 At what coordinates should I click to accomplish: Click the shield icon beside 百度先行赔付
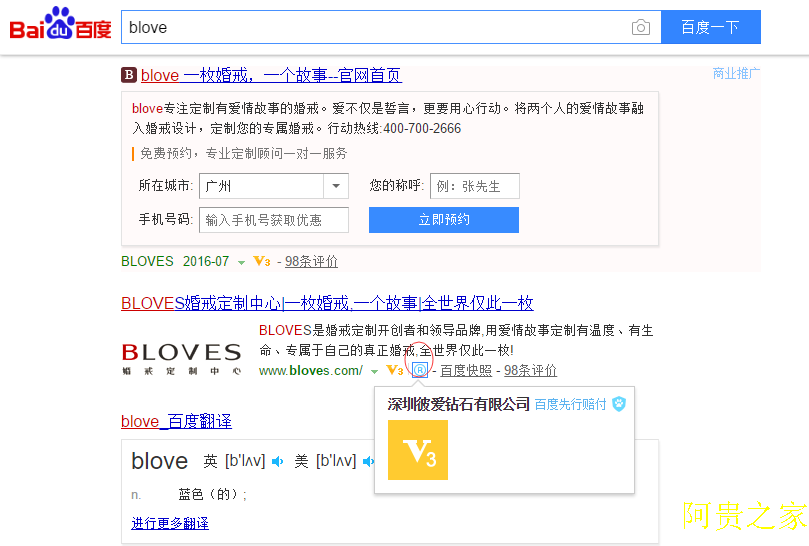[x=619, y=404]
